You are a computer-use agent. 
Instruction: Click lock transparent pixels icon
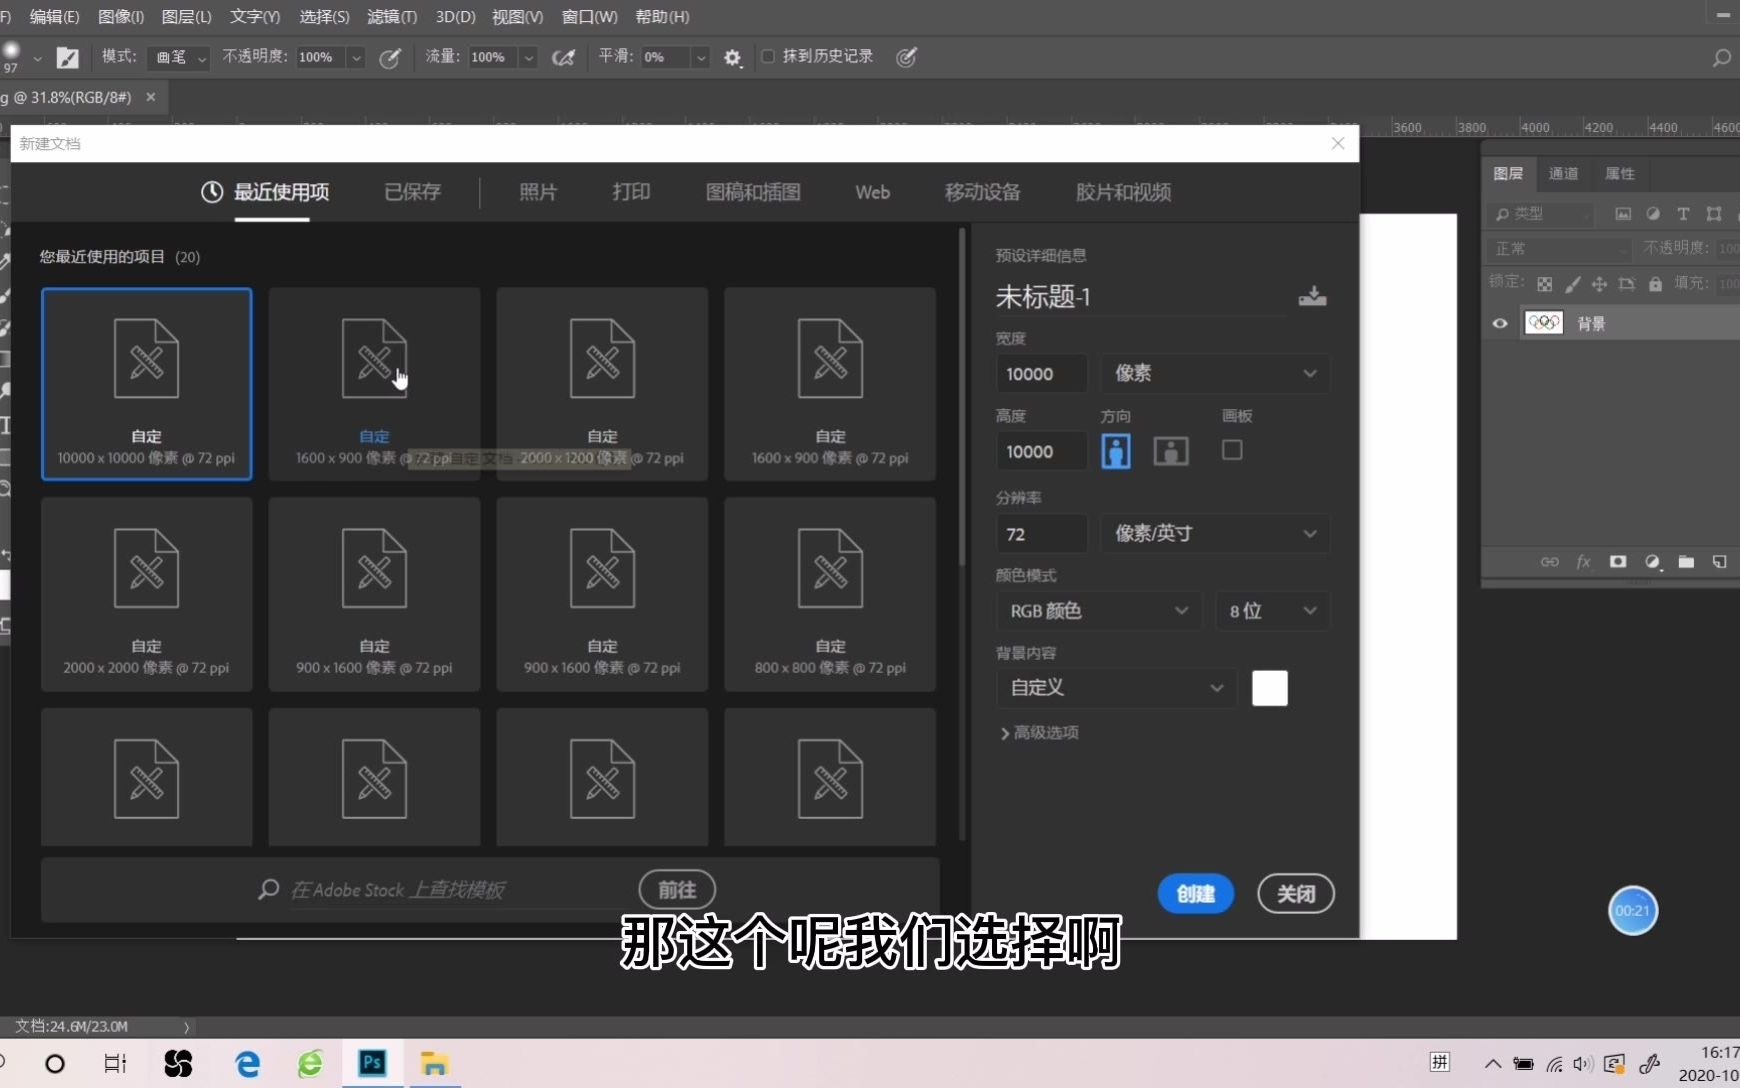(x=1545, y=284)
